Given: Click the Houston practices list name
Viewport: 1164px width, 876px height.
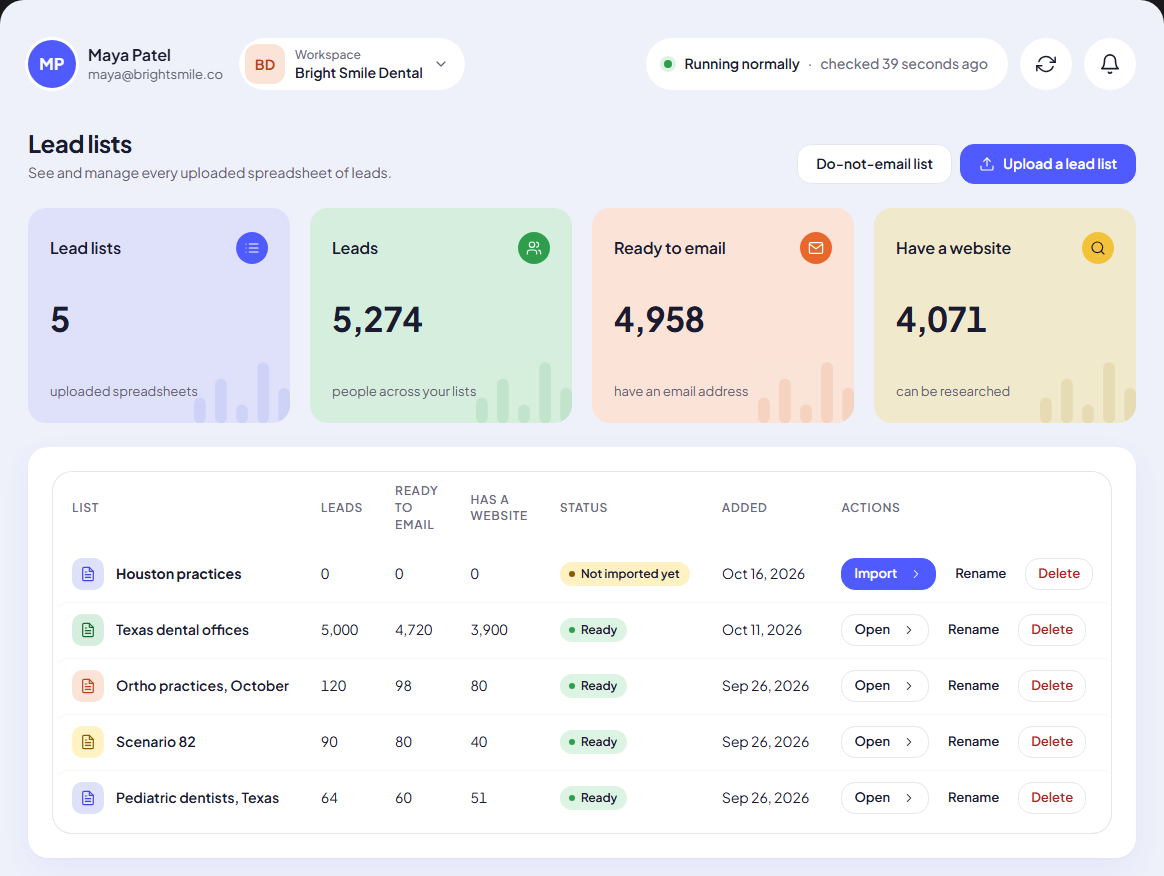Looking at the screenshot, I should click(x=178, y=574).
